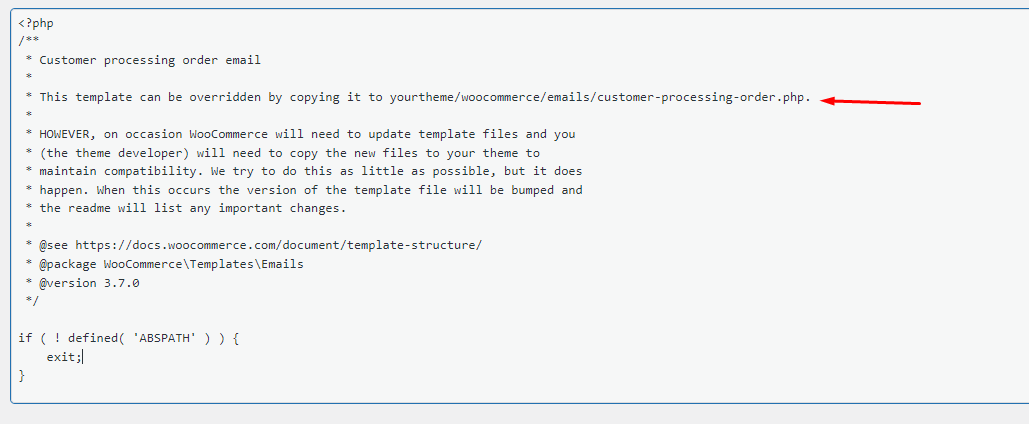This screenshot has height=424, width=1029.
Task: Click the opening <?php tag
Action: (x=36, y=23)
